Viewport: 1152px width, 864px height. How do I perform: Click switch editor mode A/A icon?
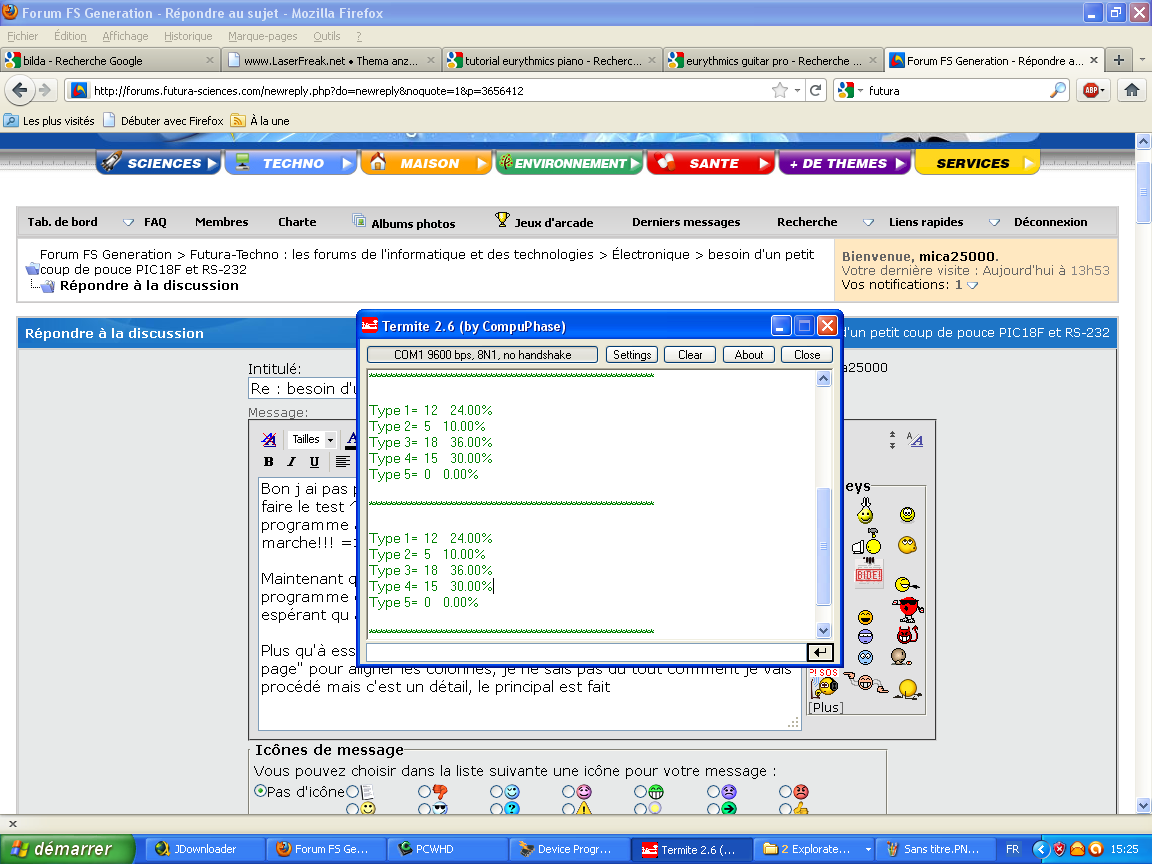[x=915, y=439]
